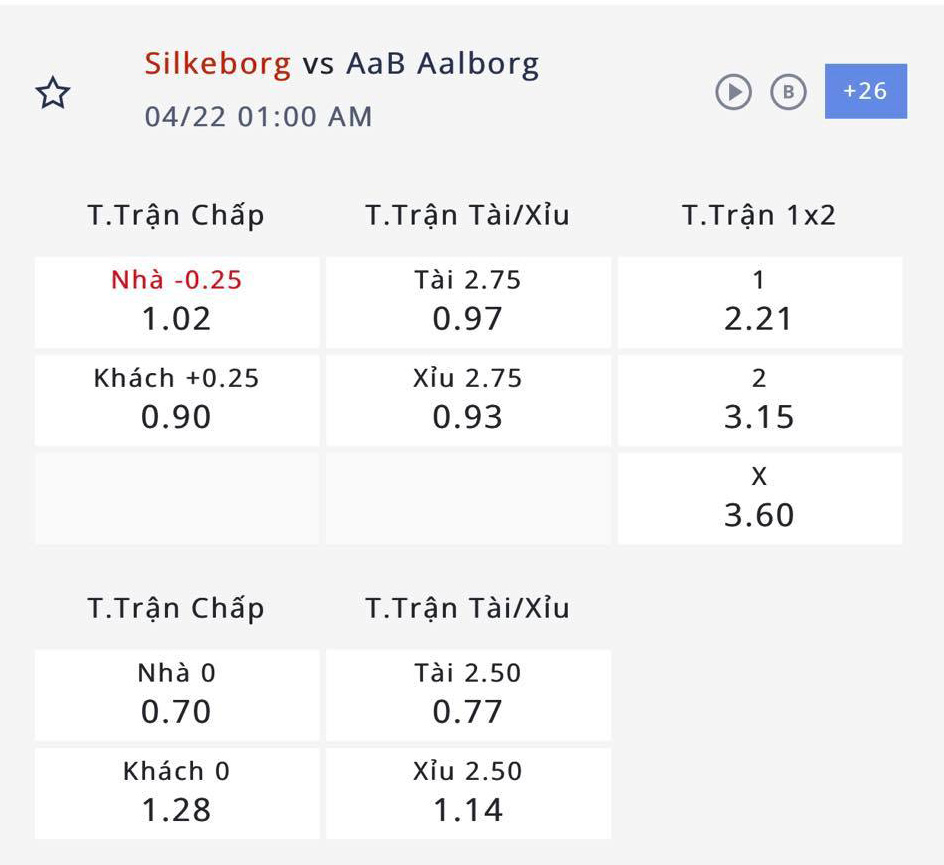Viewport: 944px width, 865px height.
Task: Pick Tài 2.75 at 0.97
Action: point(468,302)
